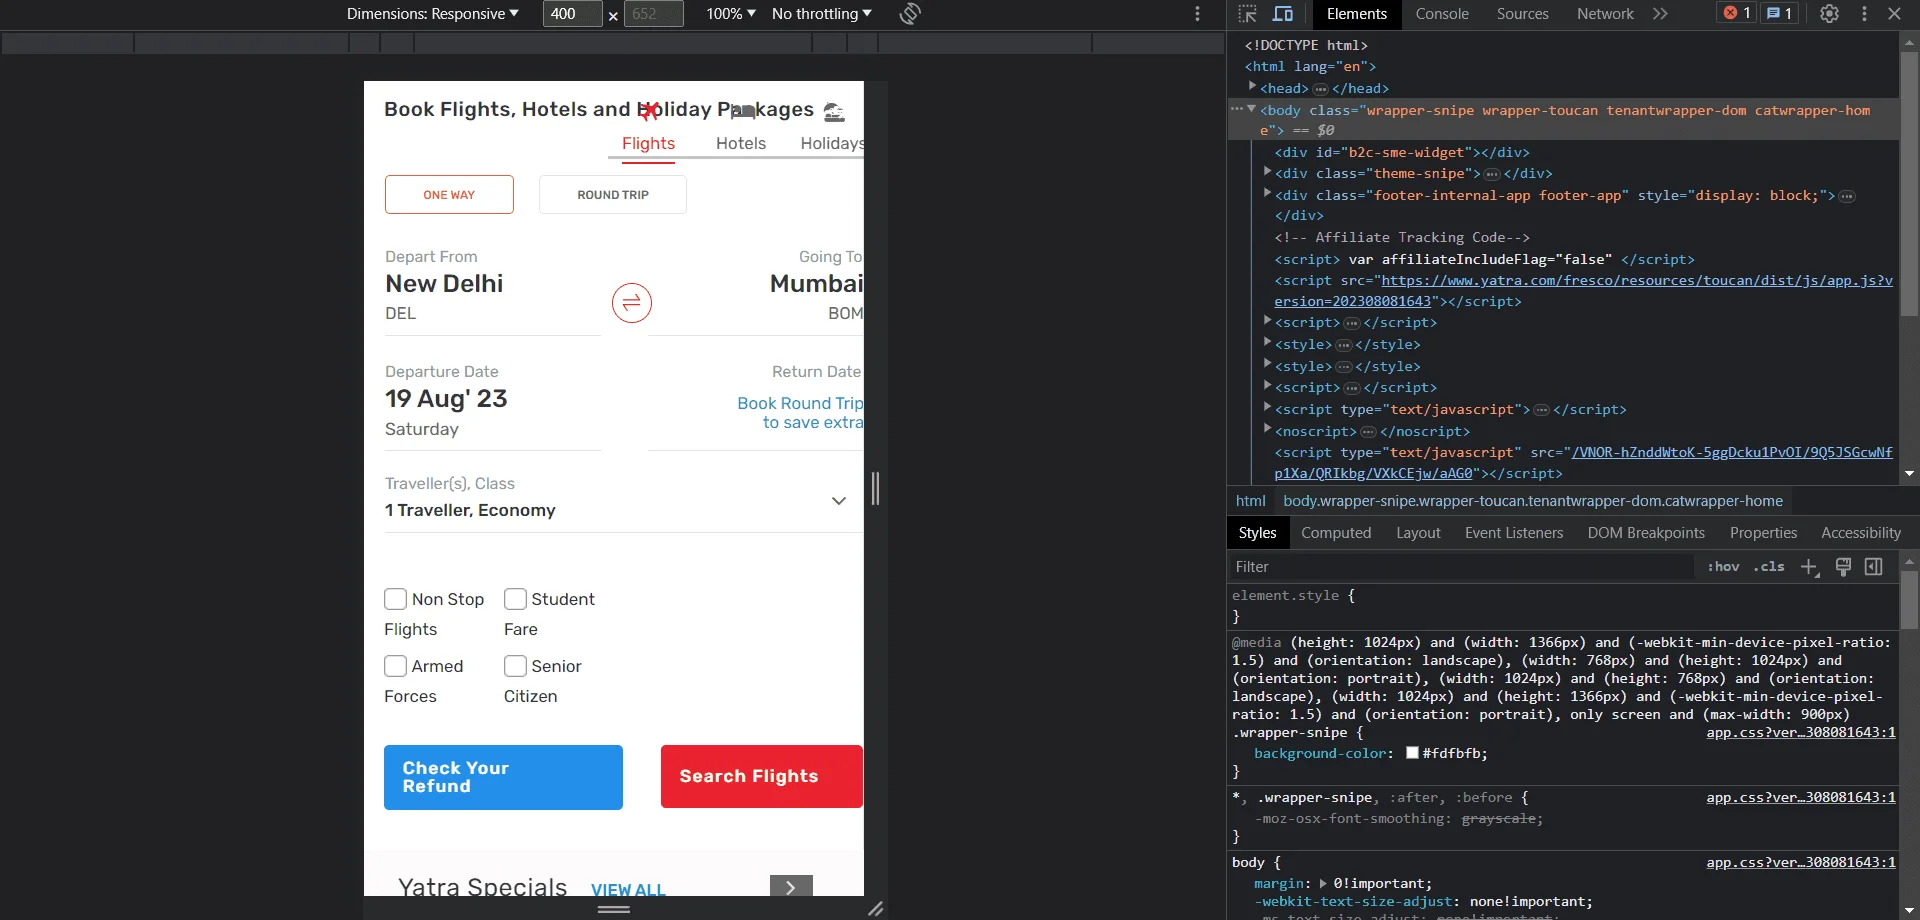Swap New Delhi and Mumbai cities
This screenshot has width=1920, height=920.
tap(631, 303)
